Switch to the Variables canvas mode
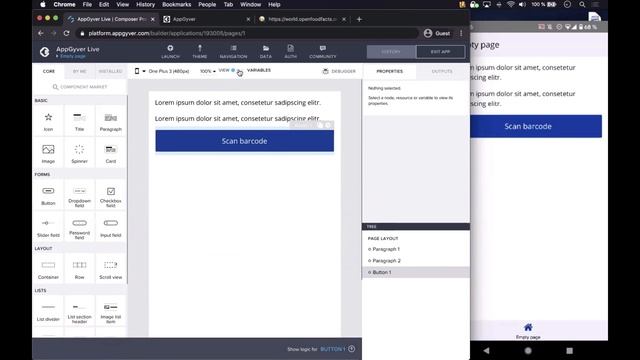640x360 pixels. [x=259, y=70]
